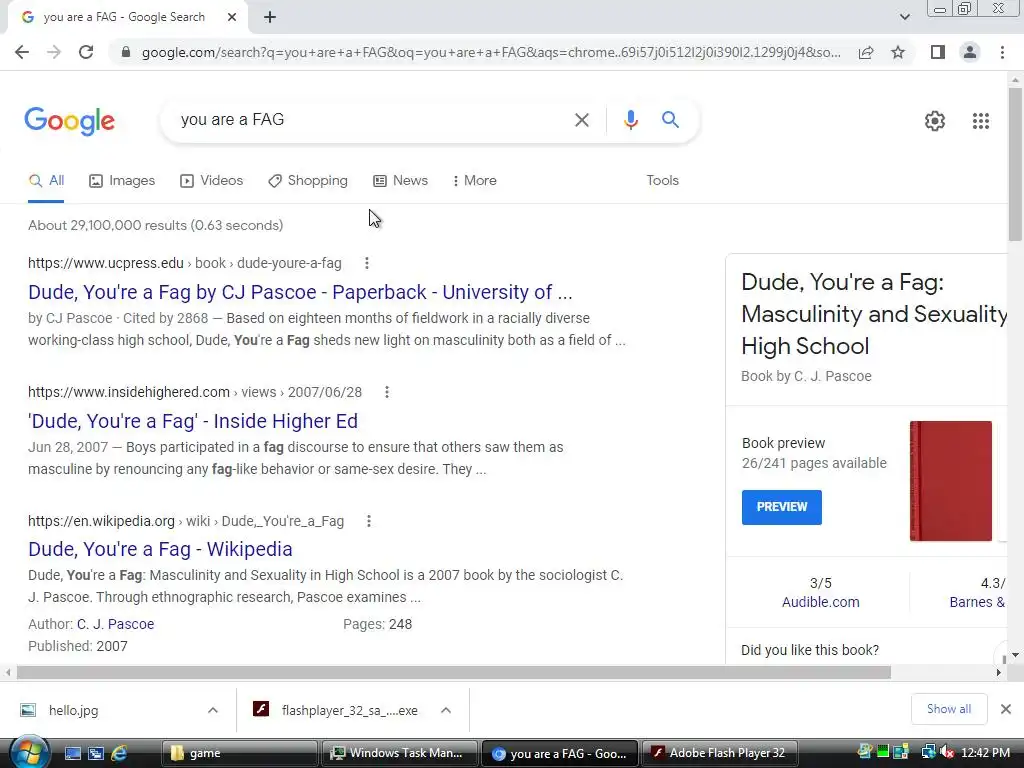Select the All results tab
This screenshot has height=768, width=1024.
coord(46,181)
